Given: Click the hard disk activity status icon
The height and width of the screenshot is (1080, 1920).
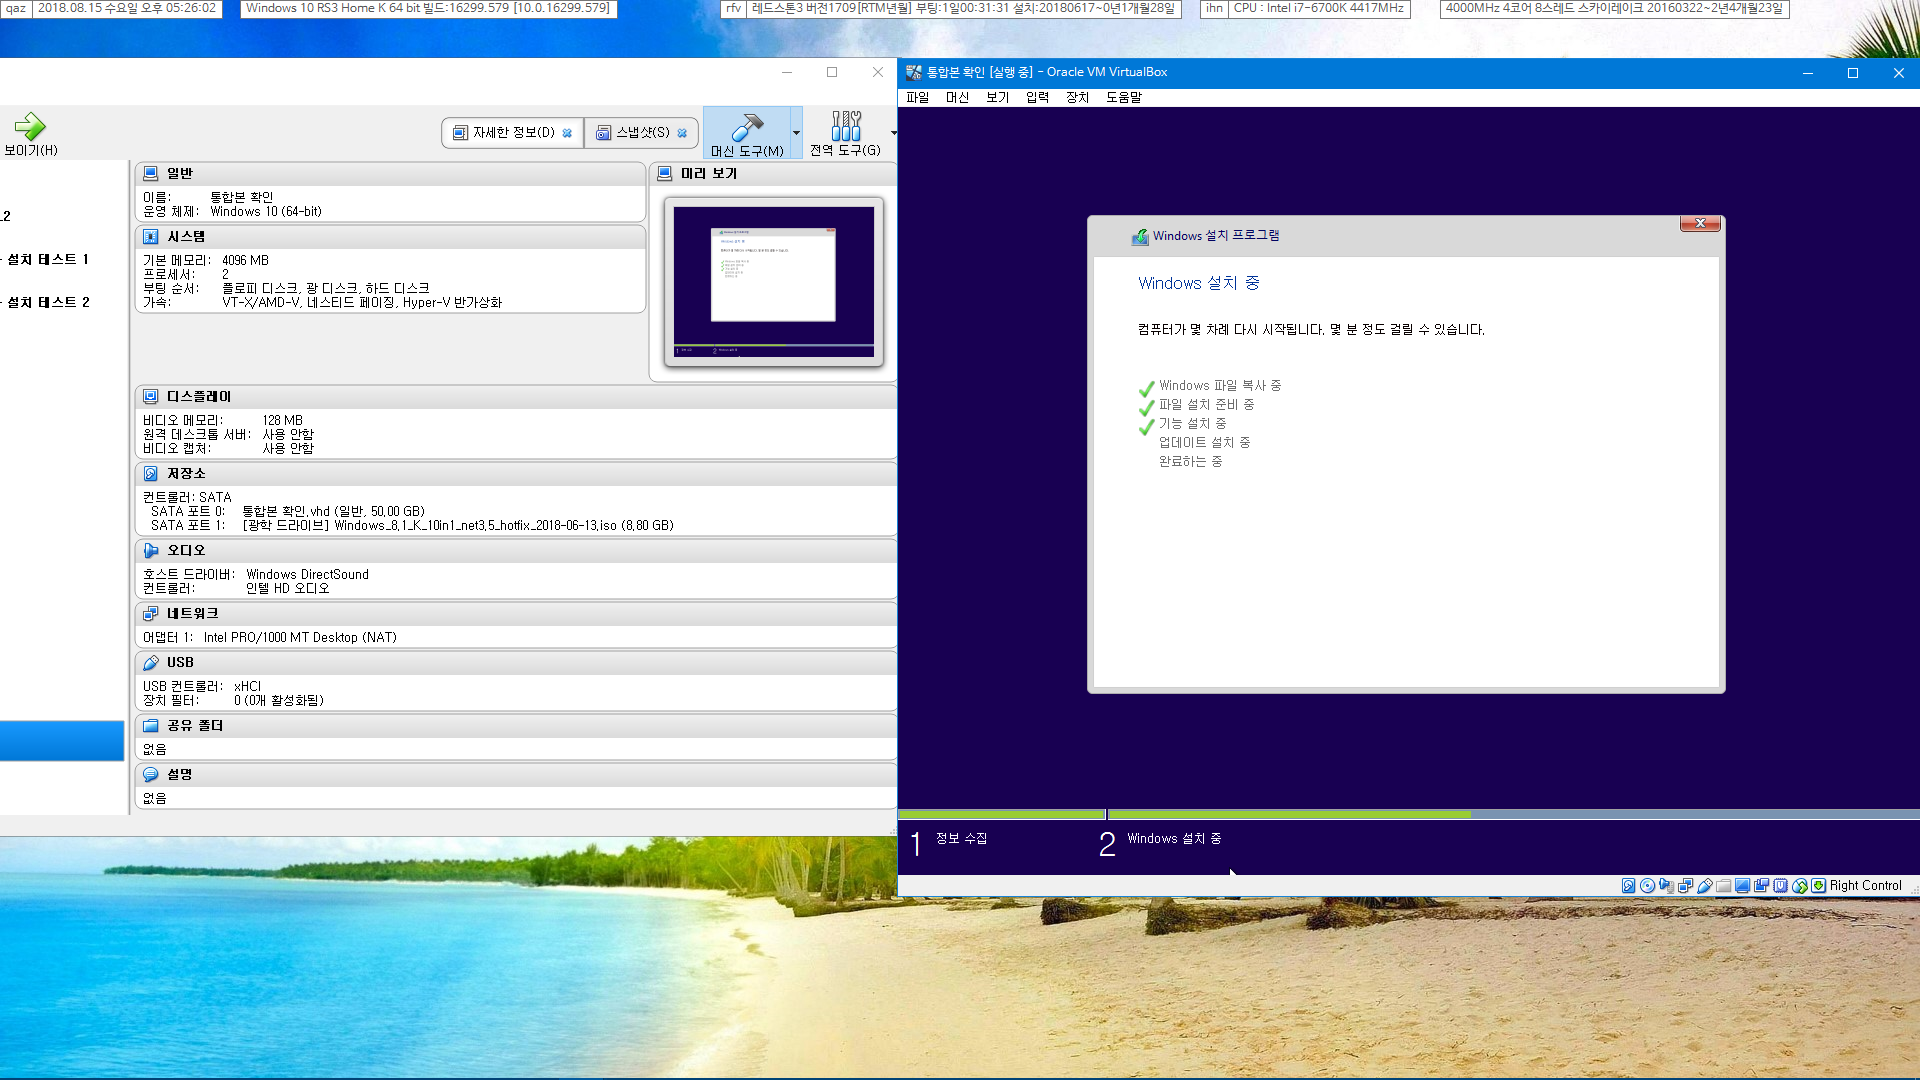Looking at the screenshot, I should point(1629,886).
